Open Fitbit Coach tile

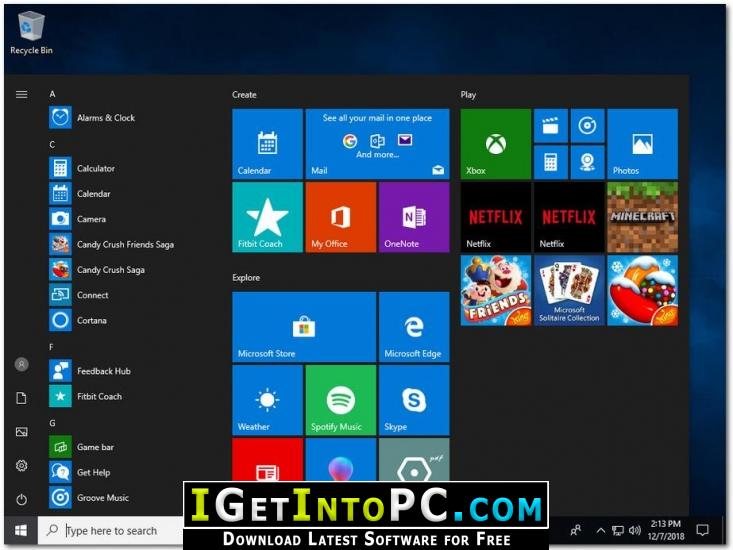pos(267,217)
